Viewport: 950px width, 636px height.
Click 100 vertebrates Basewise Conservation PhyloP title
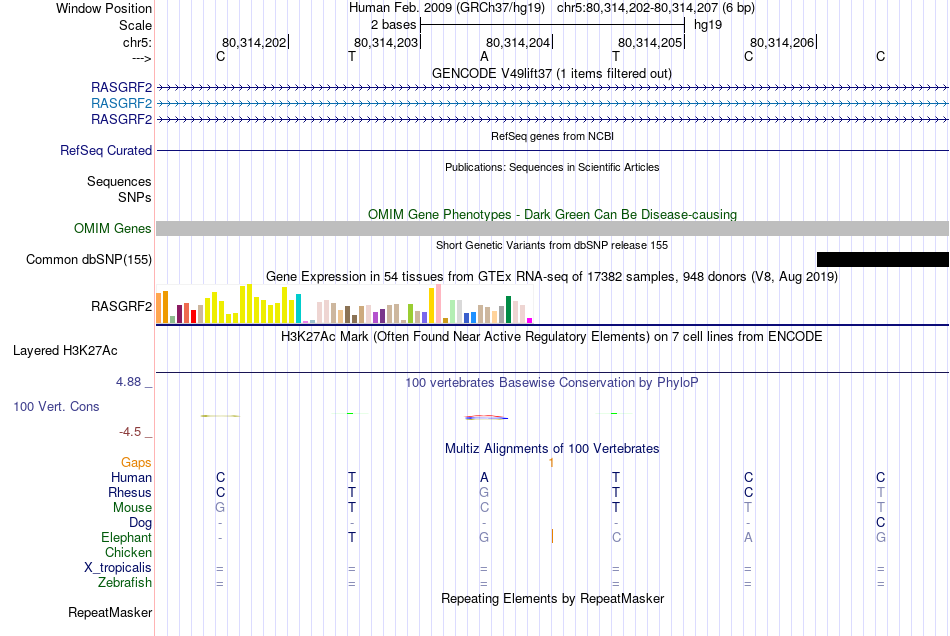click(552, 383)
